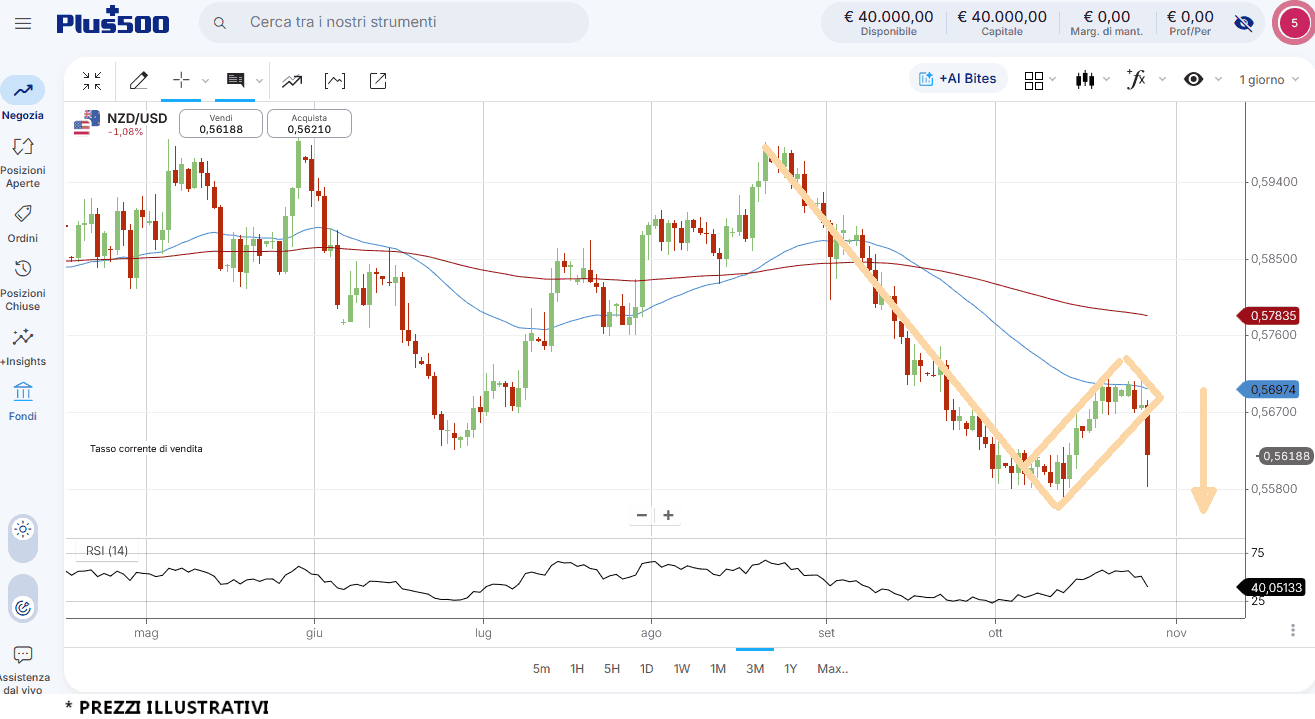Select the comment annotation tool
The height and width of the screenshot is (719, 1315).
tap(235, 80)
